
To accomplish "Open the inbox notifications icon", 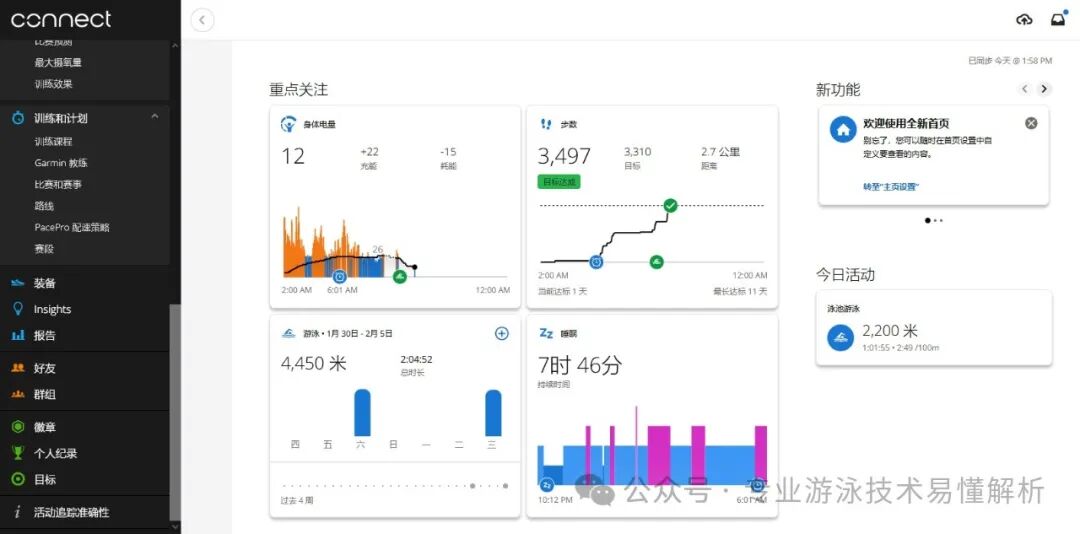I will coord(1057,20).
